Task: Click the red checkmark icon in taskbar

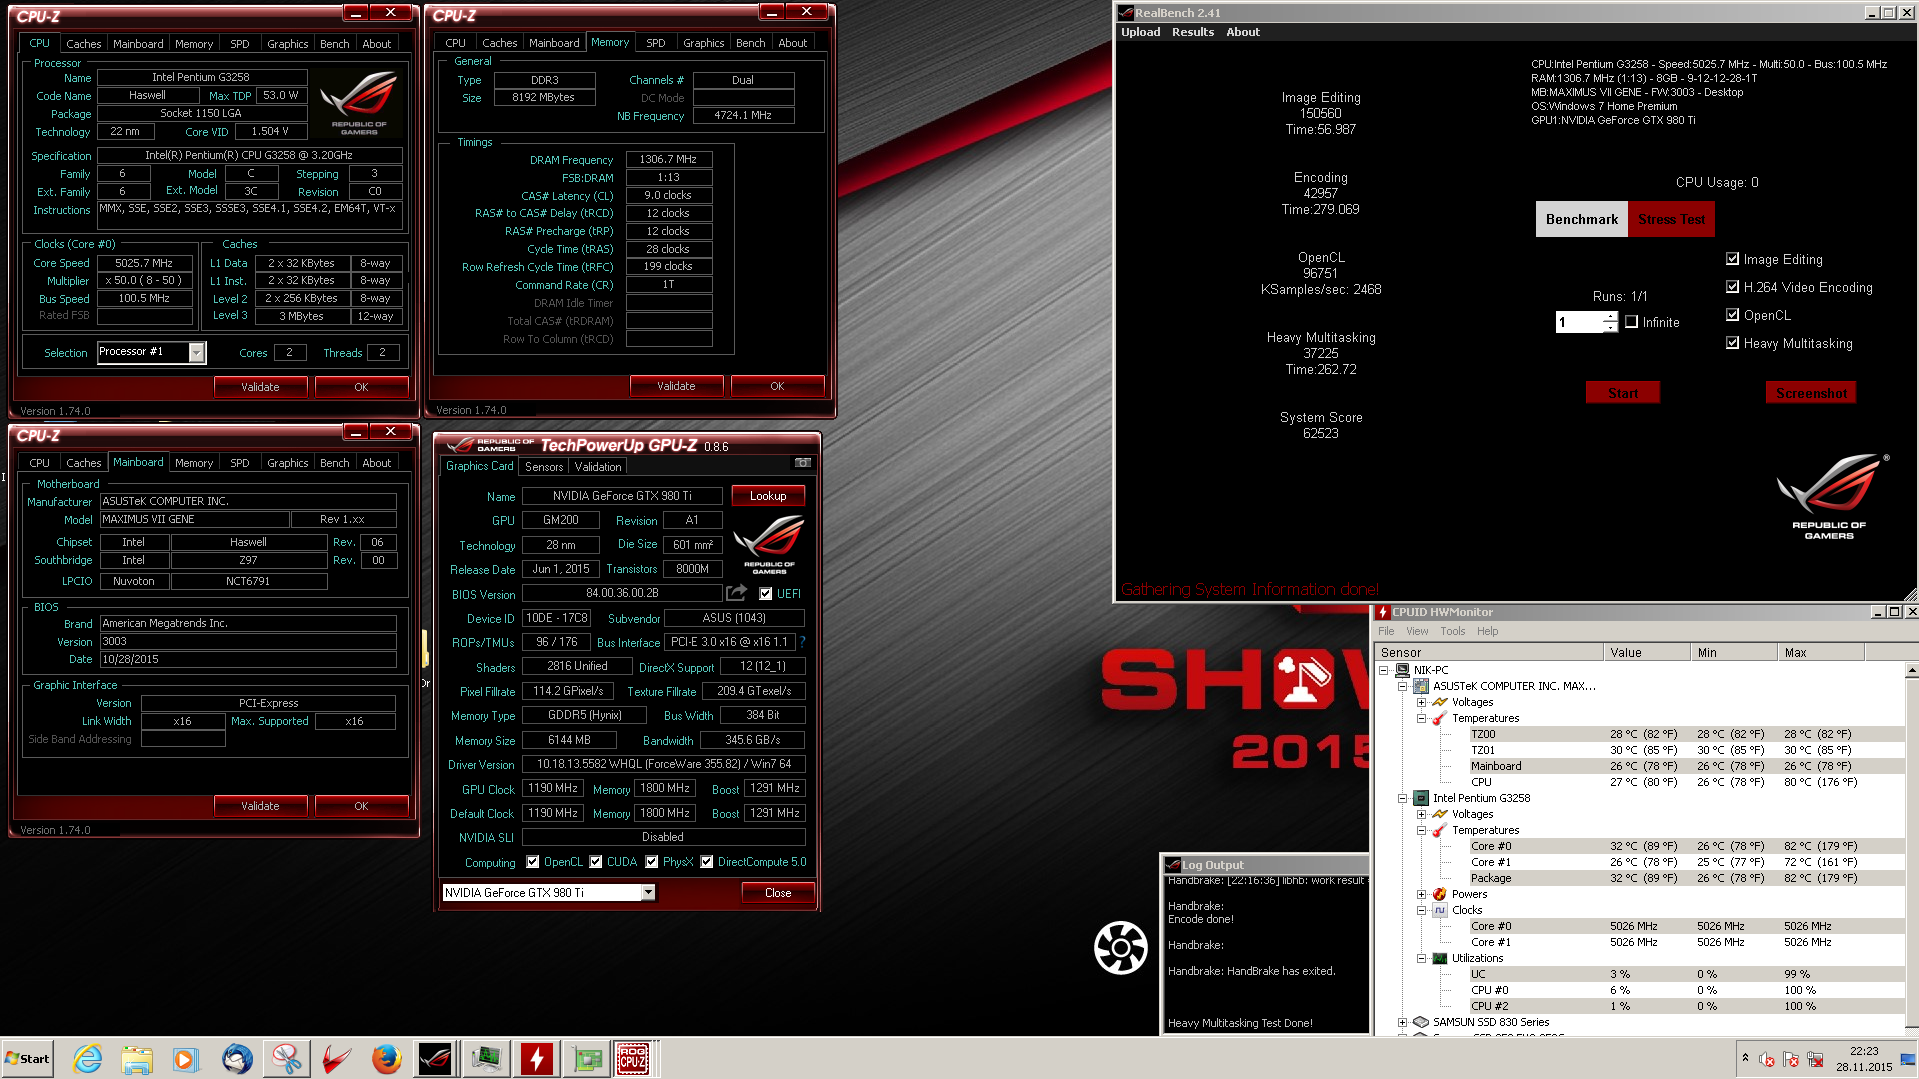Action: pos(337,1058)
